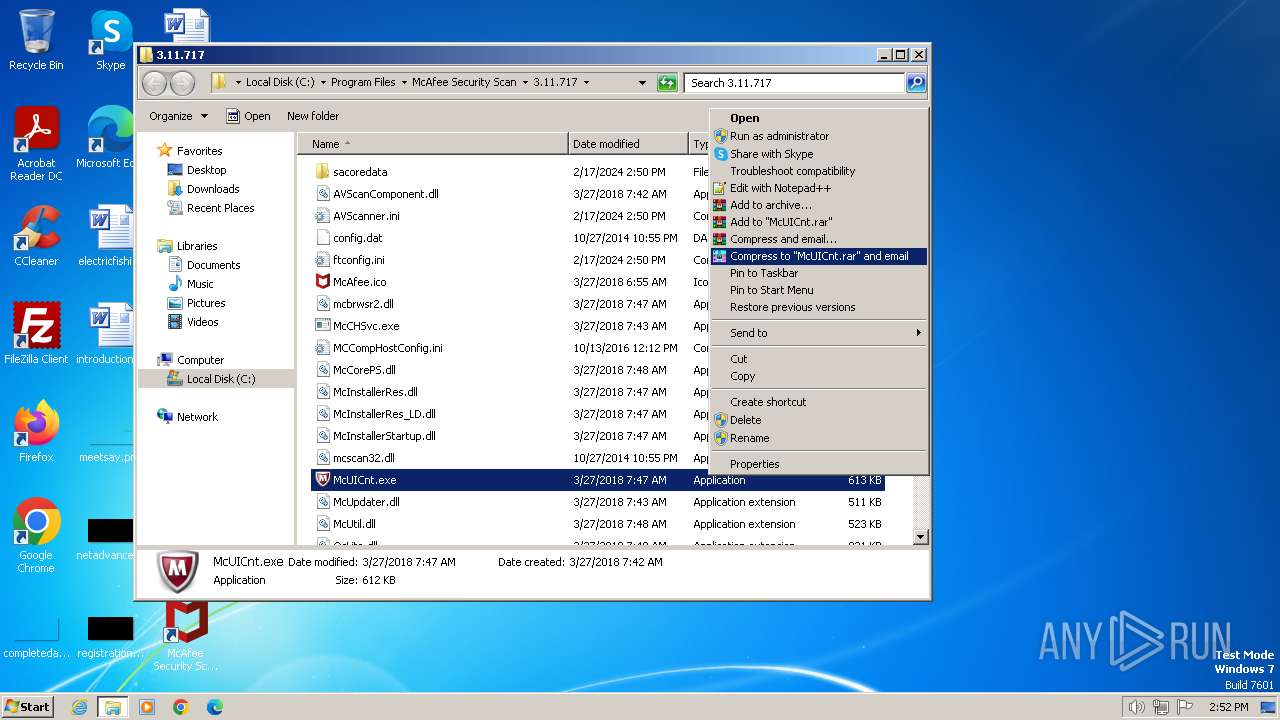Choose Pin to Start Menu

click(x=819, y=290)
